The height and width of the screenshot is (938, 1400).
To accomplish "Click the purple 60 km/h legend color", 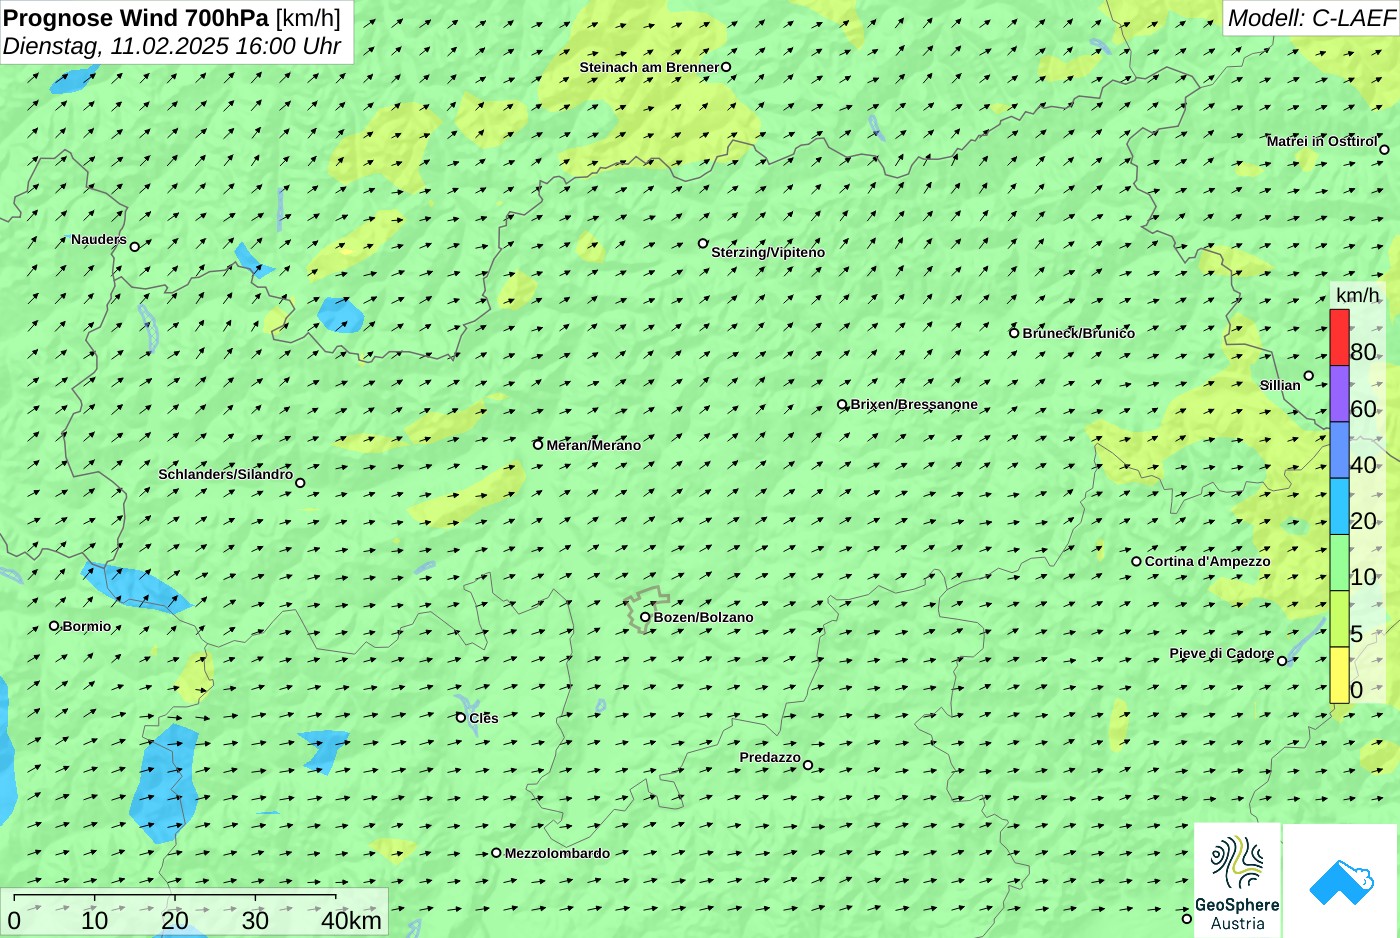I will pos(1339,393).
